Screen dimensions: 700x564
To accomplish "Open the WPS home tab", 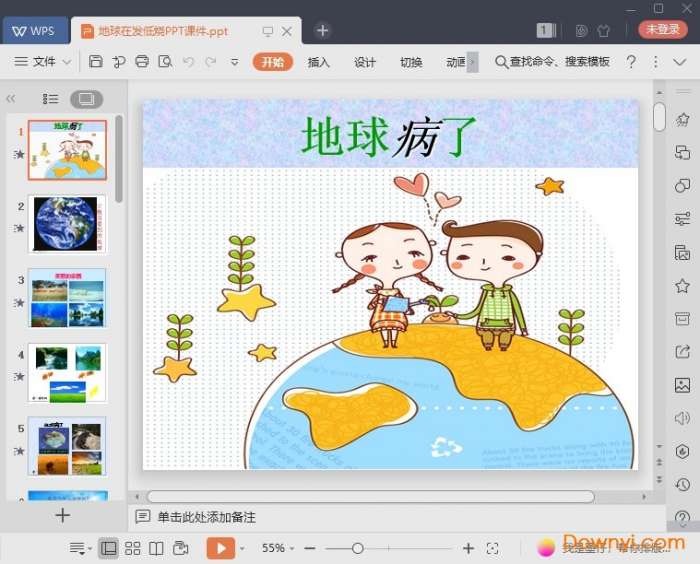I will [36, 31].
